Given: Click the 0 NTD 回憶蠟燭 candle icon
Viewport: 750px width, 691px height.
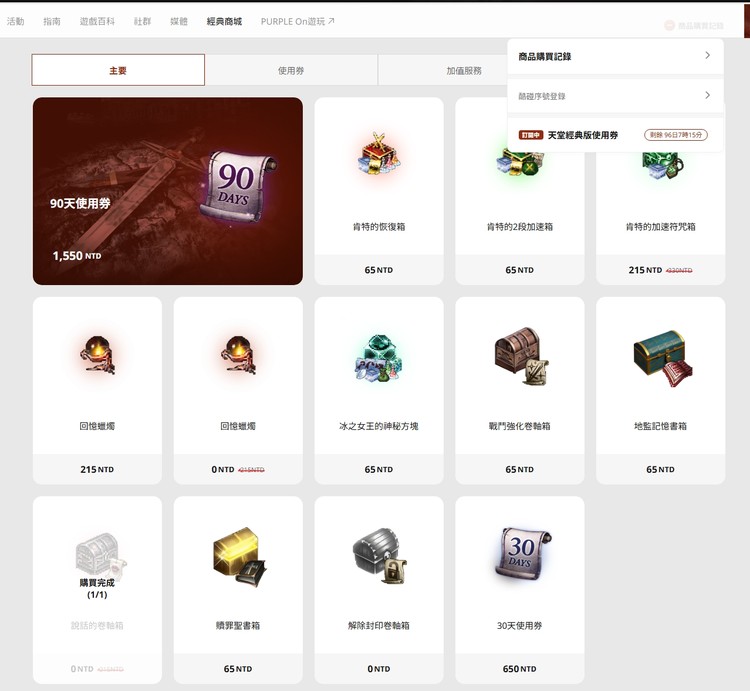Looking at the screenshot, I should click(238, 354).
